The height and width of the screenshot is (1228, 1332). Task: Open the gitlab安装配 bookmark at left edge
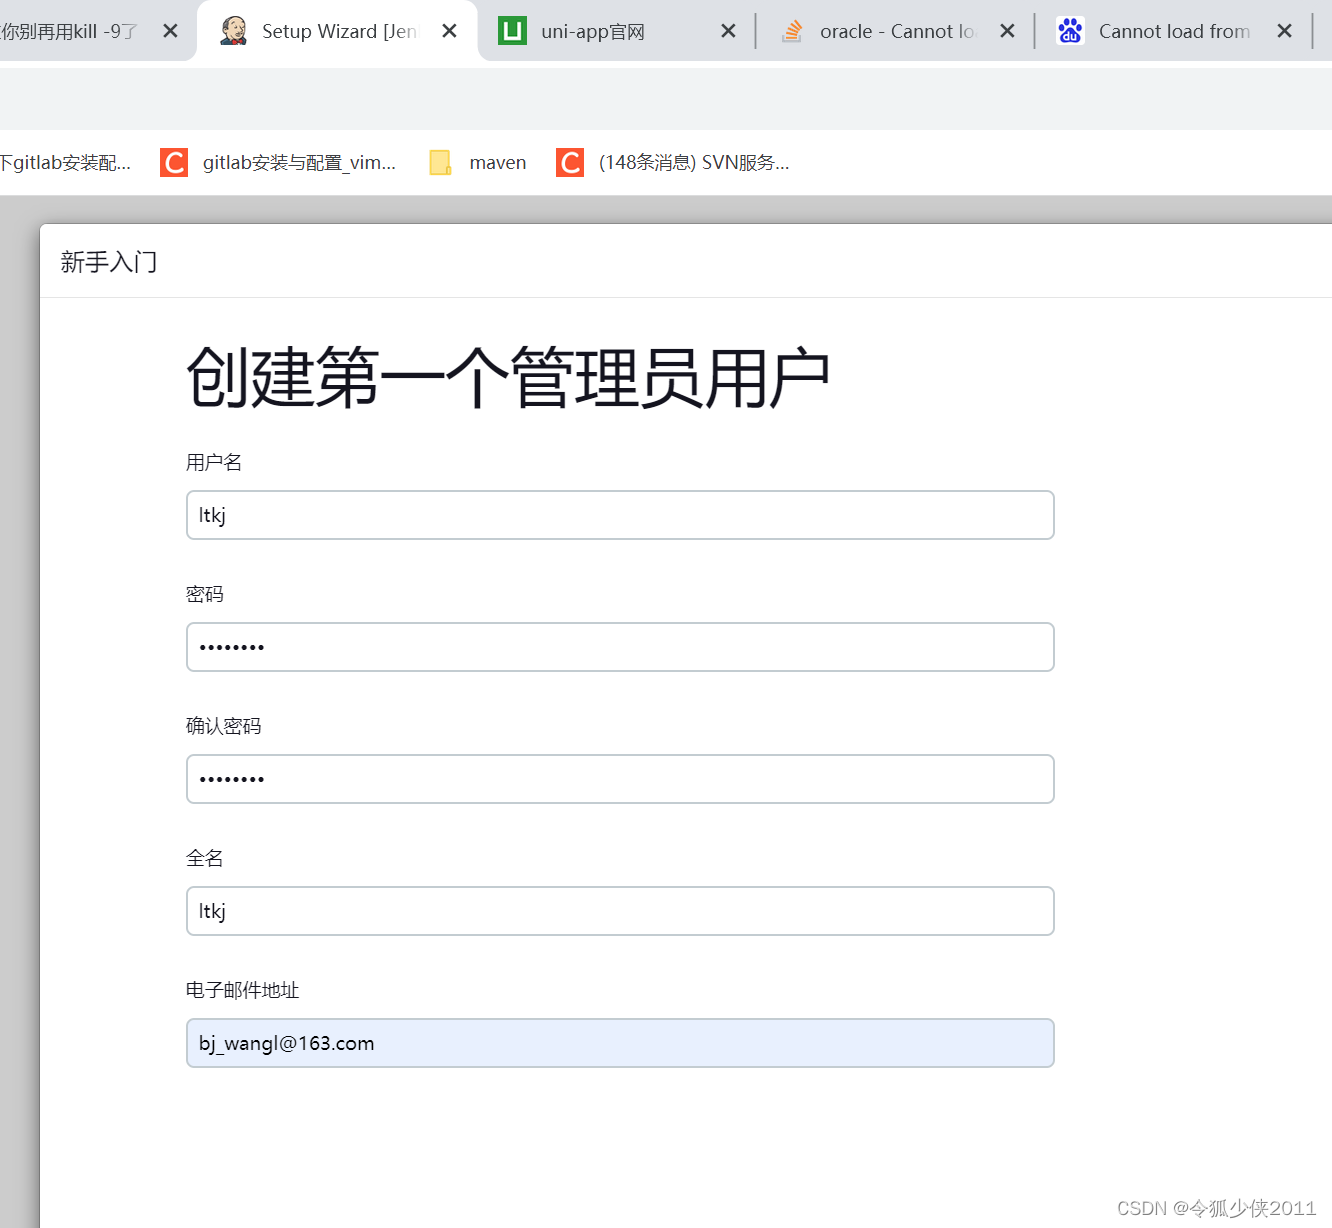coord(65,162)
